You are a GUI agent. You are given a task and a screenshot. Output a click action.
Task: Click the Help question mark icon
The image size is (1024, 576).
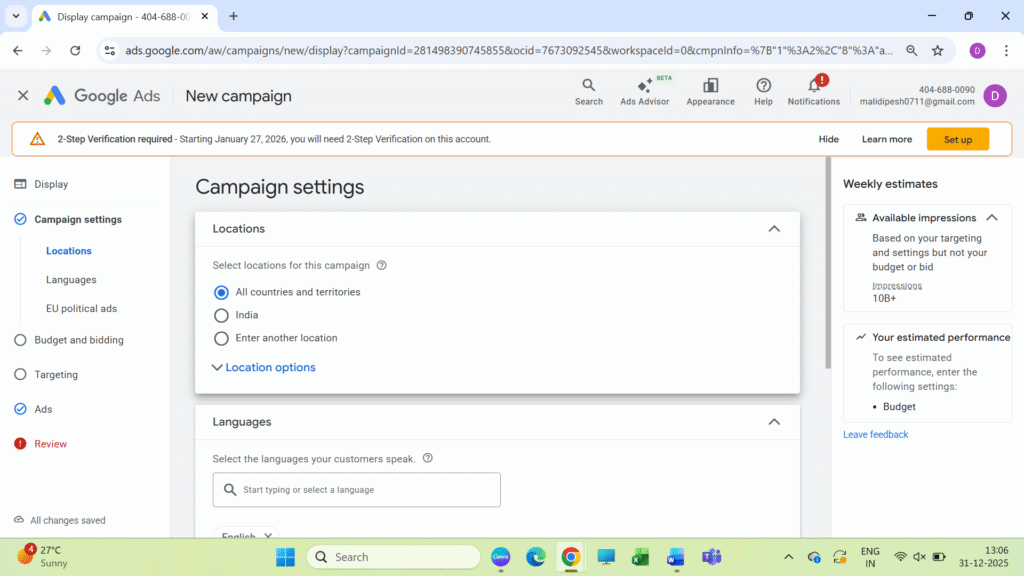(x=763, y=86)
